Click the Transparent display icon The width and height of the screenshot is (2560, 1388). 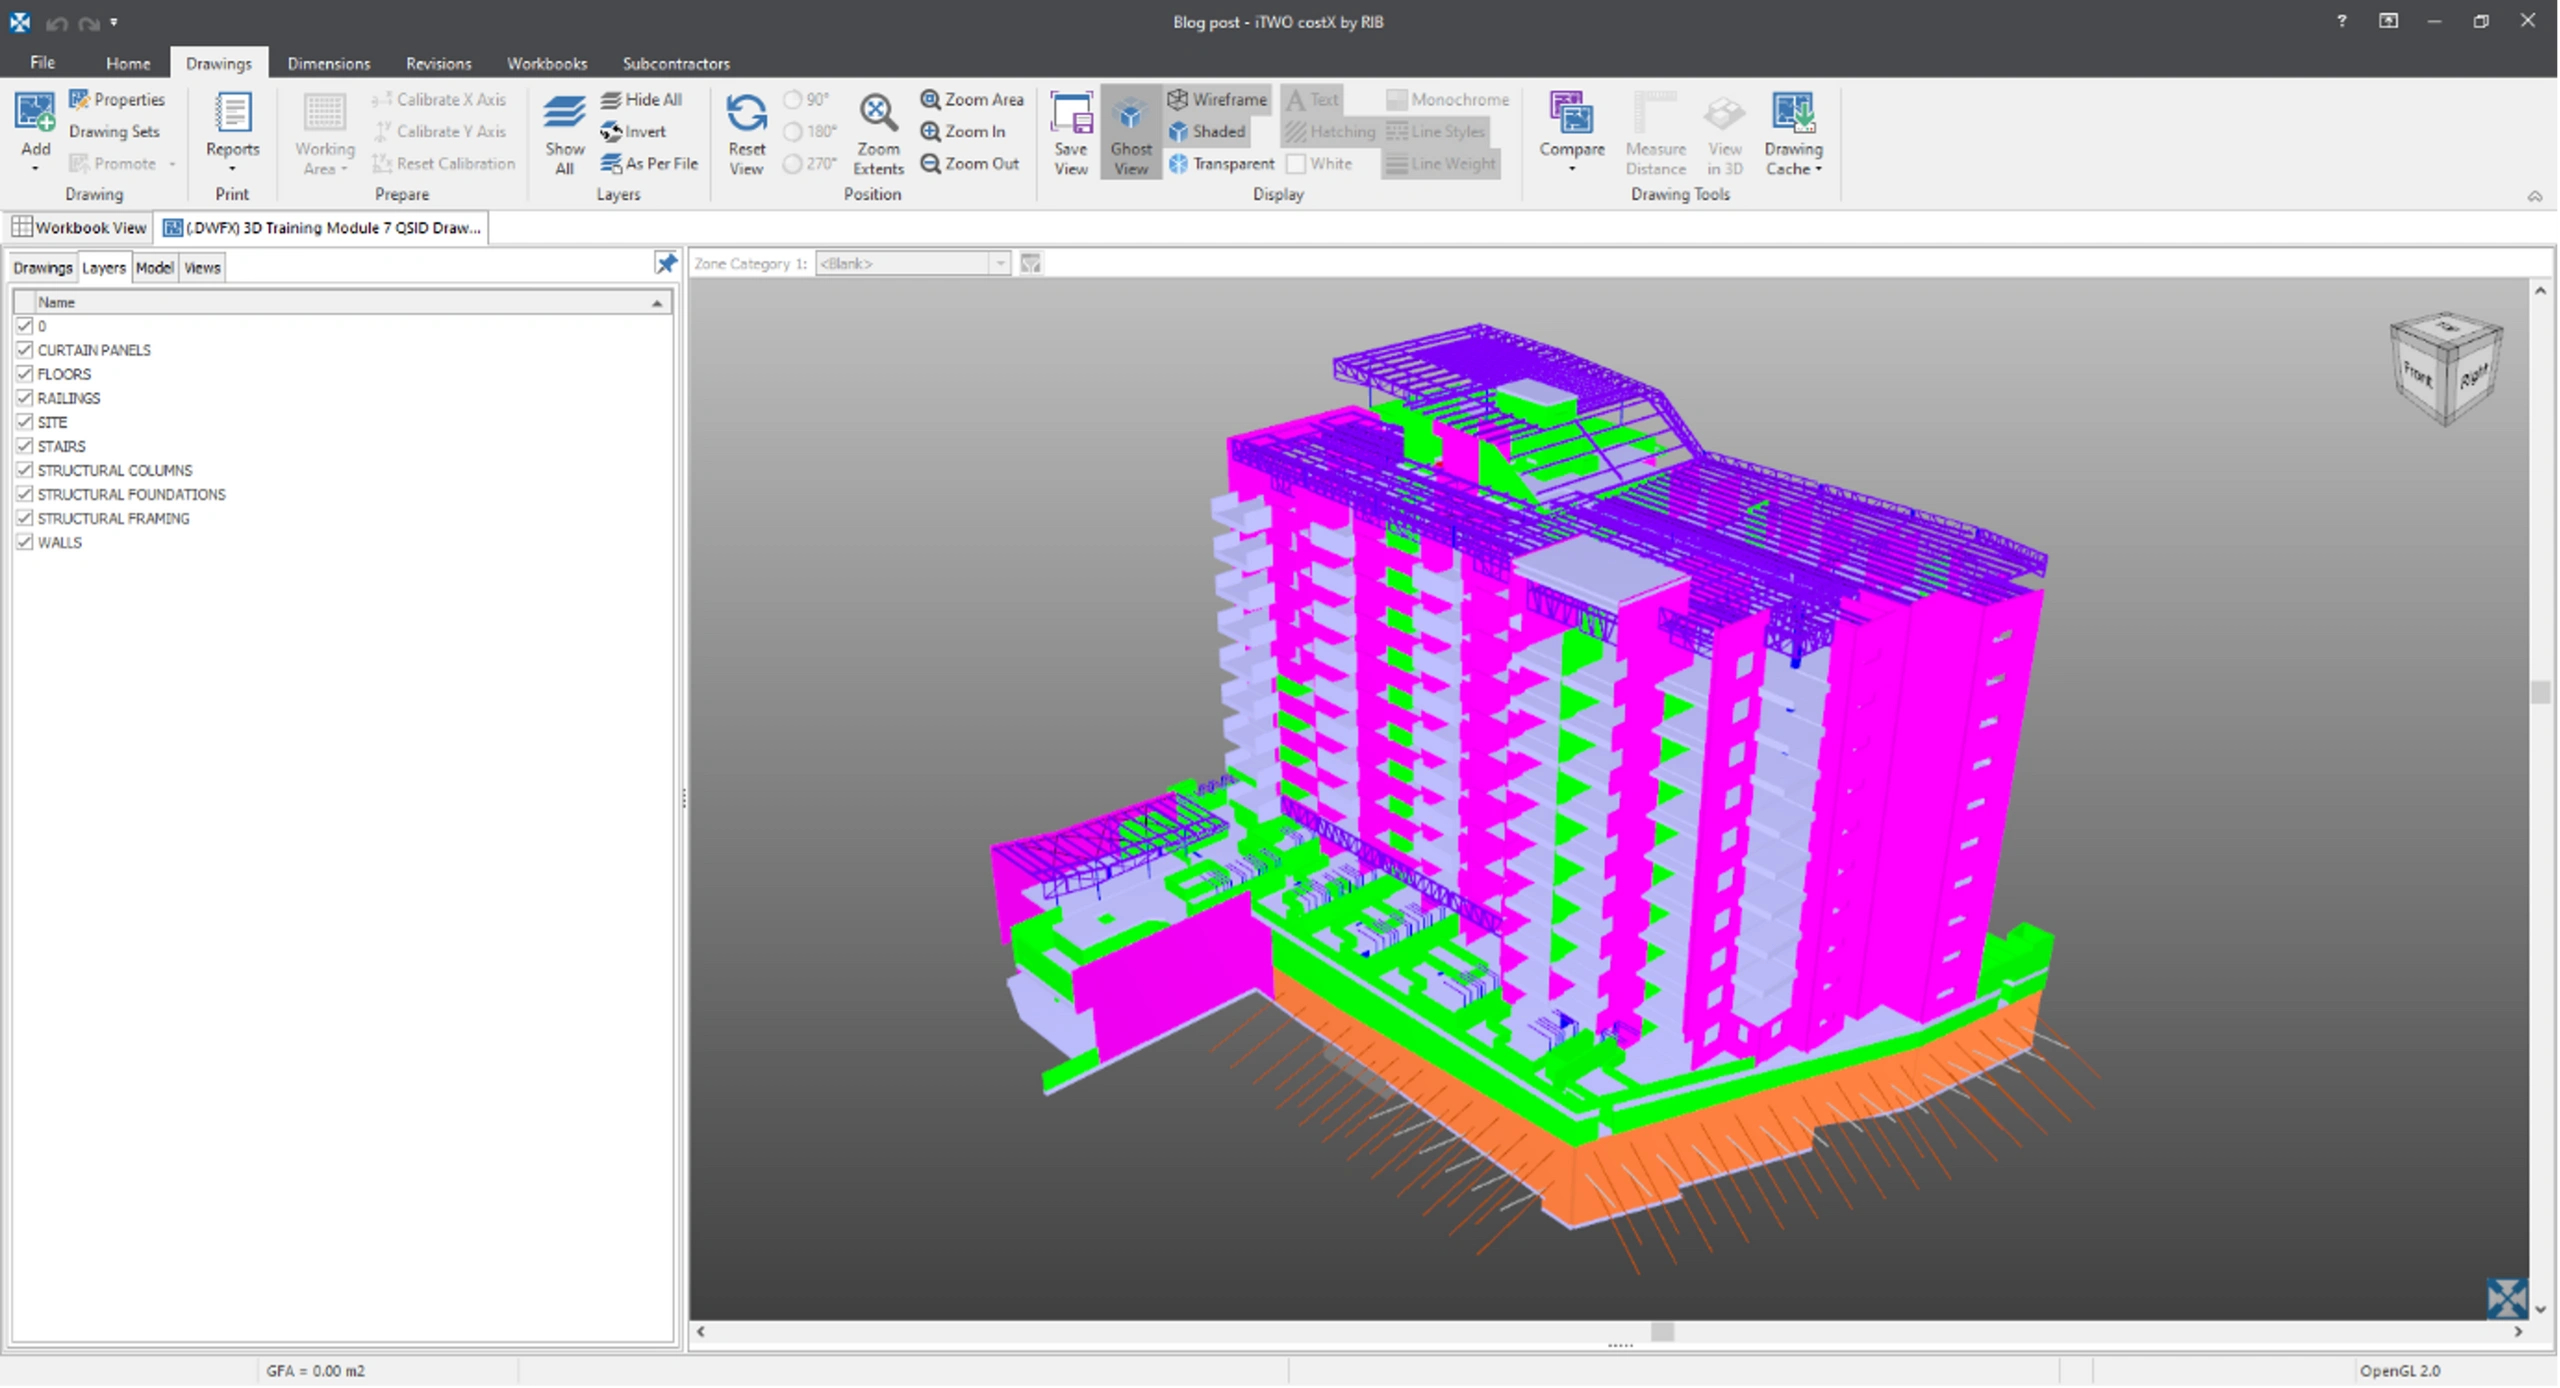(x=1178, y=163)
